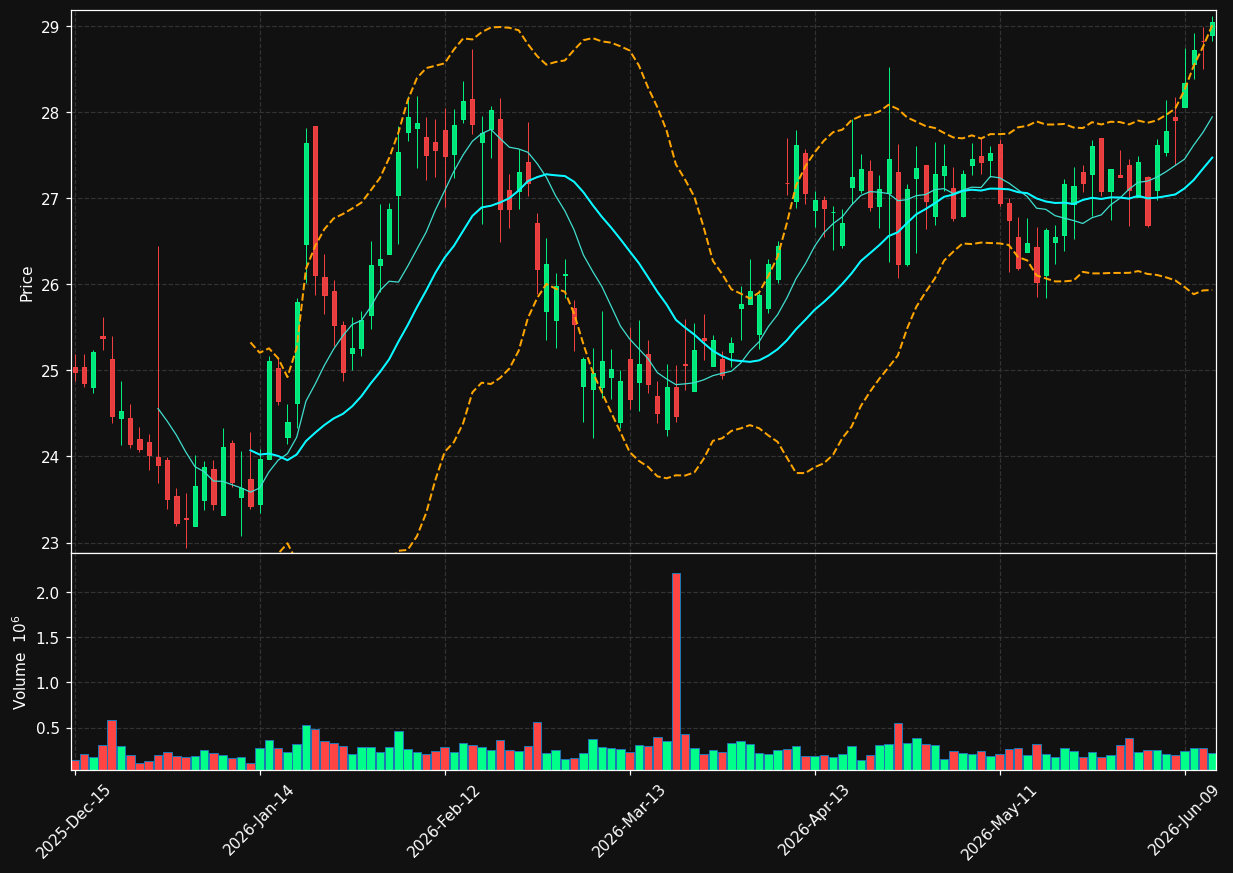Click the tallest red volume spike bar
The height and width of the screenshot is (873, 1233).
[x=676, y=671]
